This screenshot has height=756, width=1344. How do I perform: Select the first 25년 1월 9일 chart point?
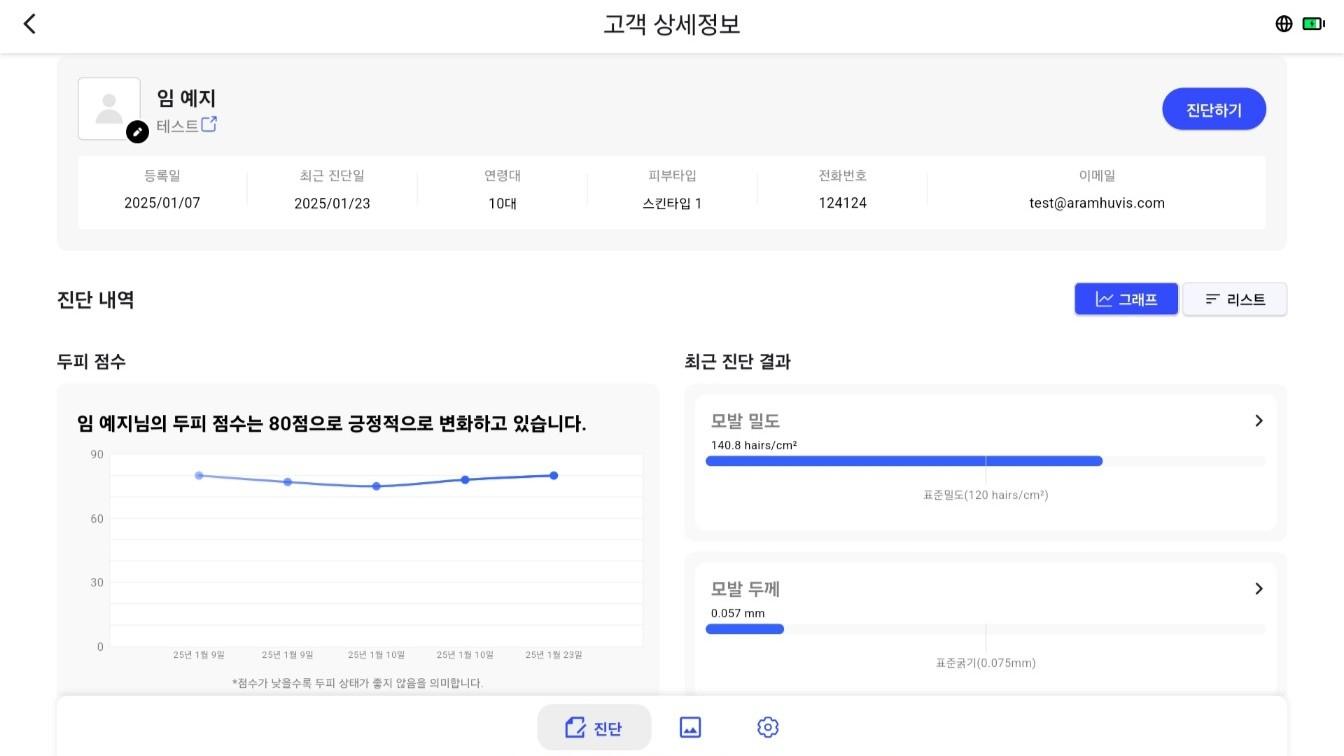click(x=199, y=476)
